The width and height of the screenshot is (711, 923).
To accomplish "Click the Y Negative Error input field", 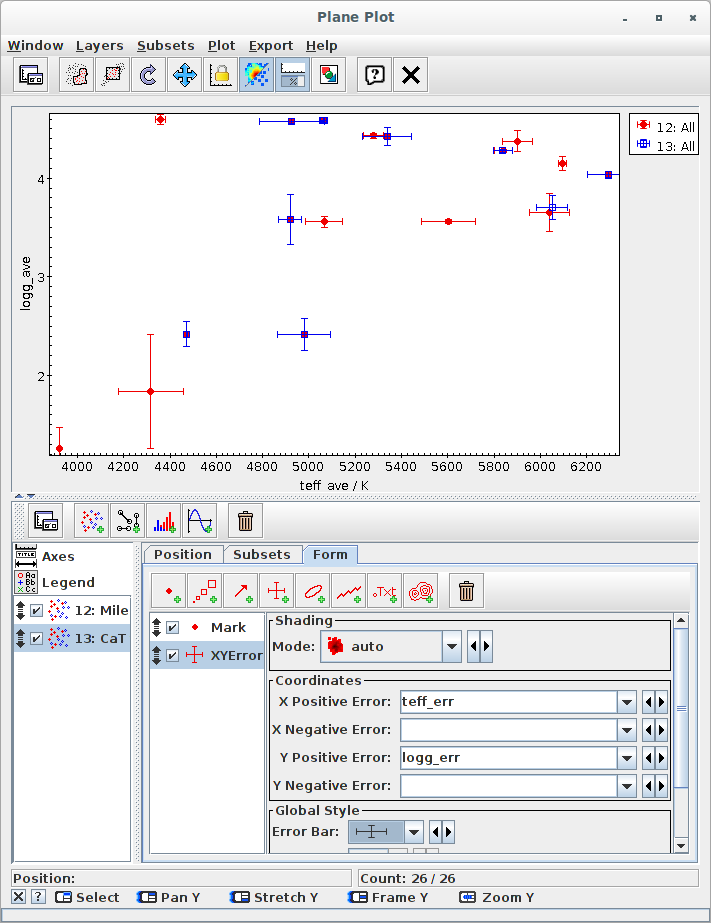I will (x=509, y=786).
